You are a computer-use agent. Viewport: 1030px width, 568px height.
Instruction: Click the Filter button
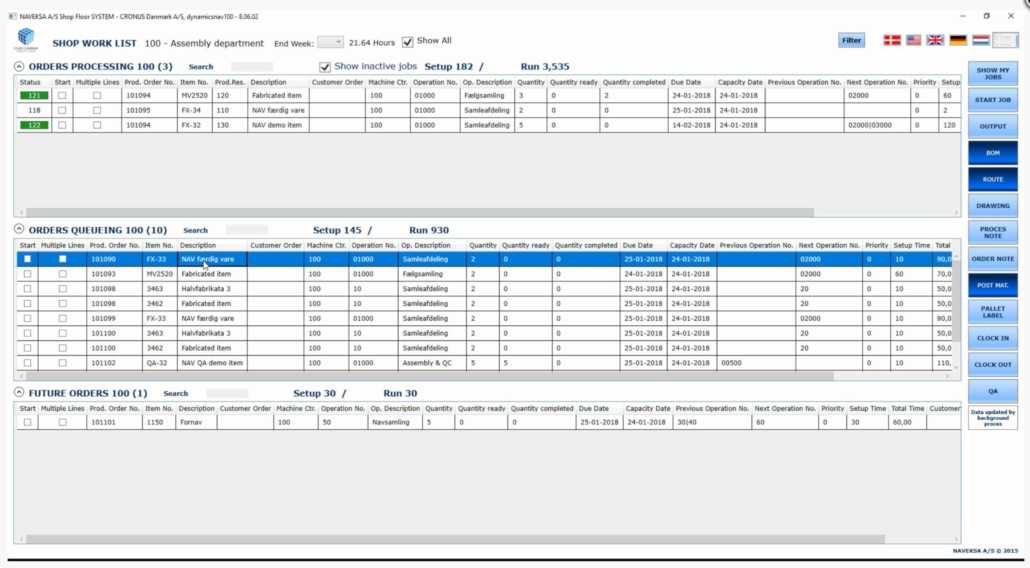pyautogui.click(x=851, y=40)
